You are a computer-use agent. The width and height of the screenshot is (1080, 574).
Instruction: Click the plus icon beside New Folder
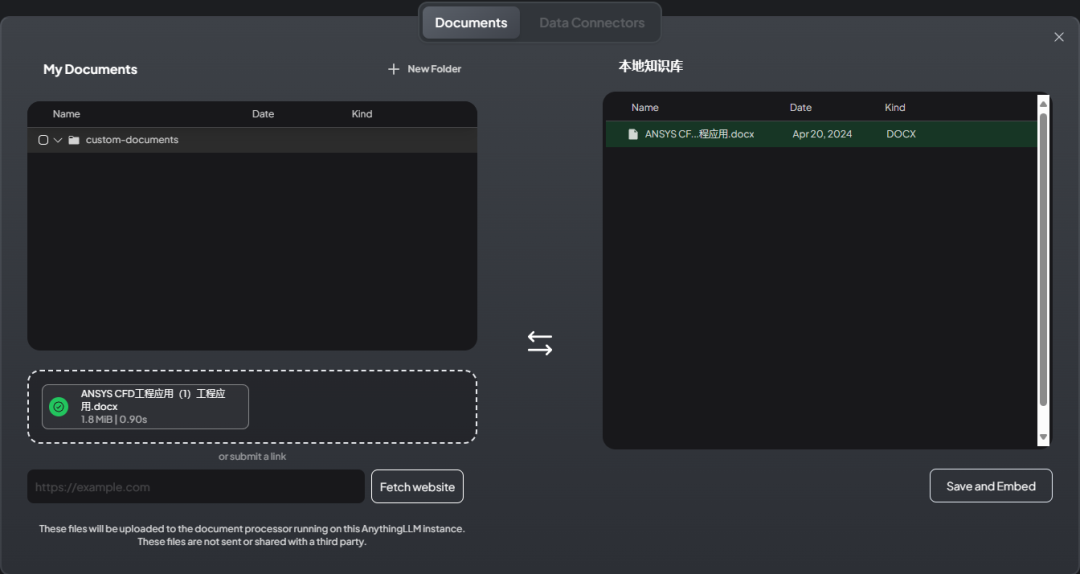coord(393,69)
